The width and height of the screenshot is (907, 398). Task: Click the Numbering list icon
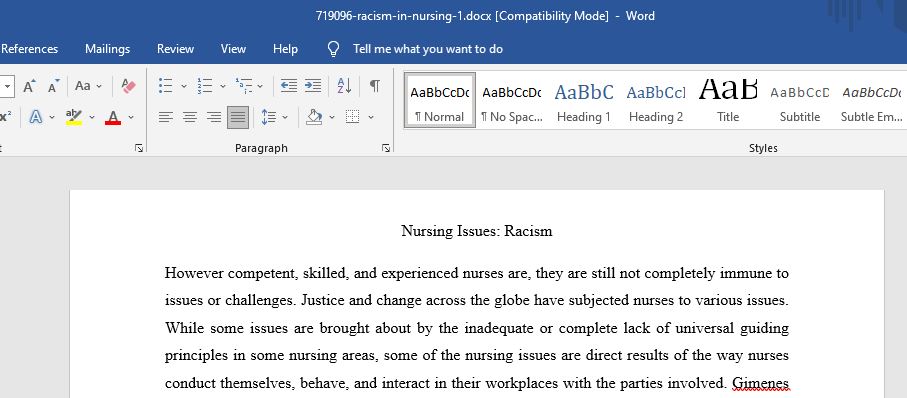point(205,86)
